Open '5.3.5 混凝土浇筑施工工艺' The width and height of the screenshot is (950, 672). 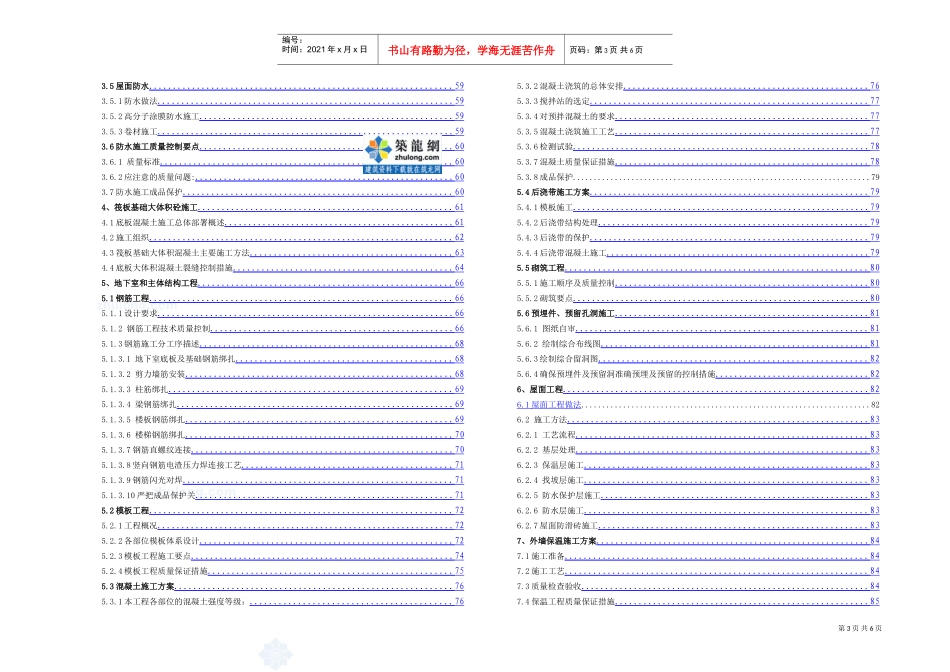(698, 131)
